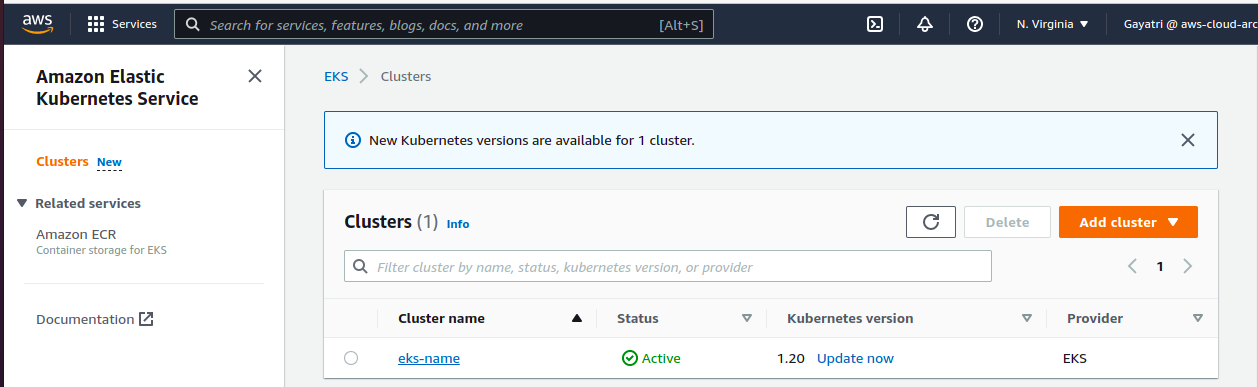Image resolution: width=1258 pixels, height=387 pixels.
Task: Click the Status column header text
Action: pyautogui.click(x=638, y=319)
